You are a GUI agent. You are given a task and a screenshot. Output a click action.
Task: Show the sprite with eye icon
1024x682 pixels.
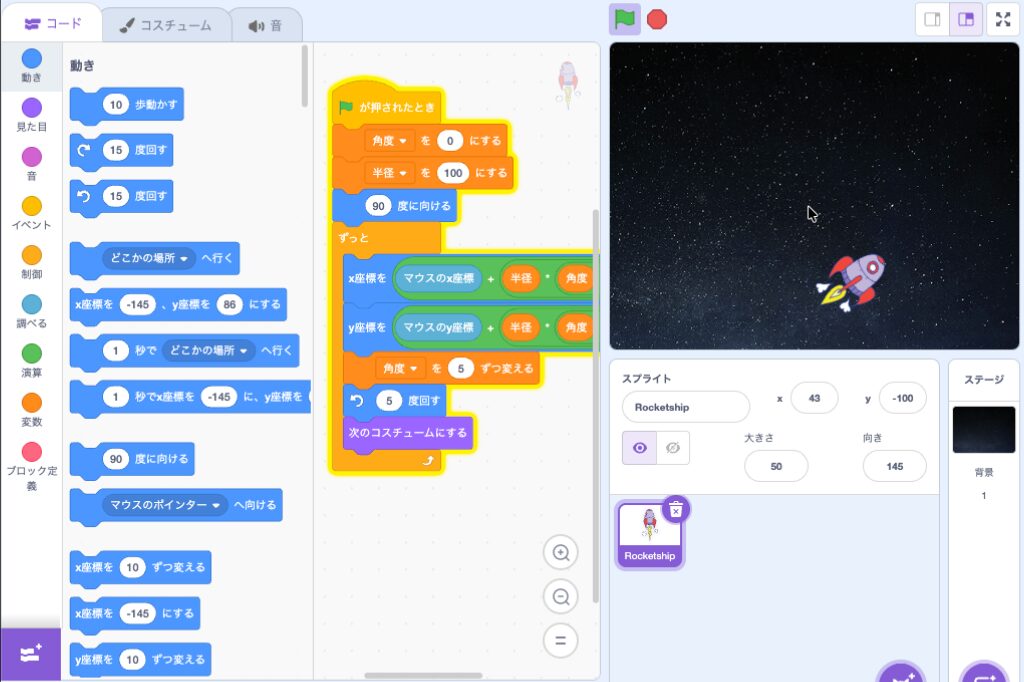640,448
